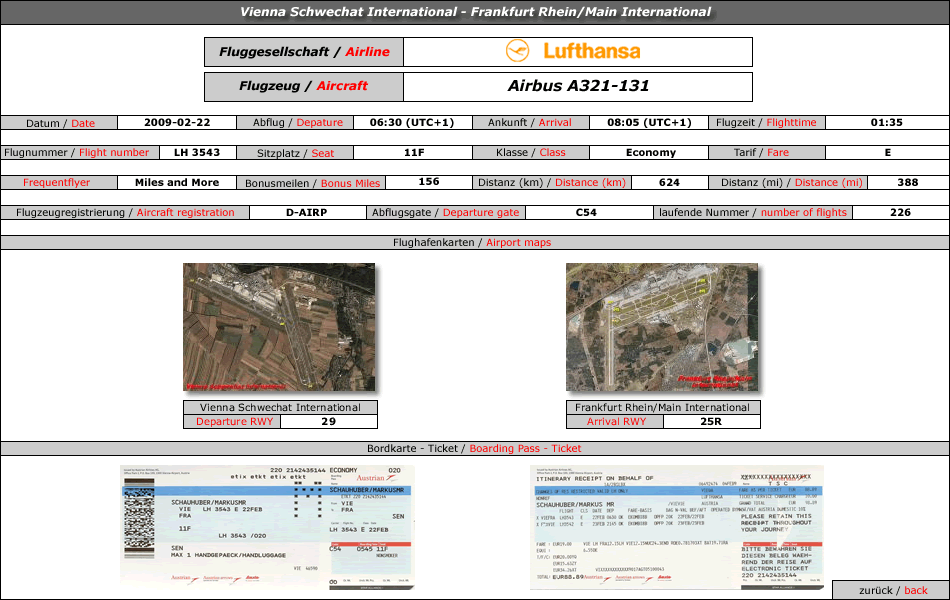Open the Austrian boarding pass image
The width and height of the screenshot is (950, 600).
click(267, 528)
